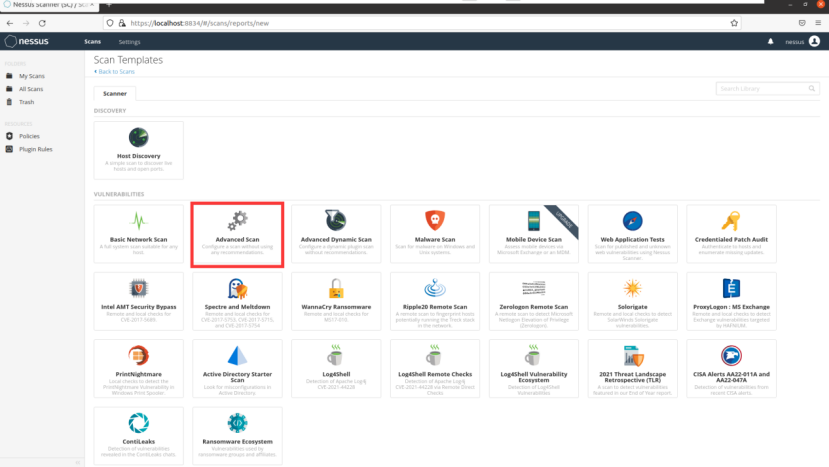
Task: Click the notifications bell icon
Action: (x=770, y=41)
